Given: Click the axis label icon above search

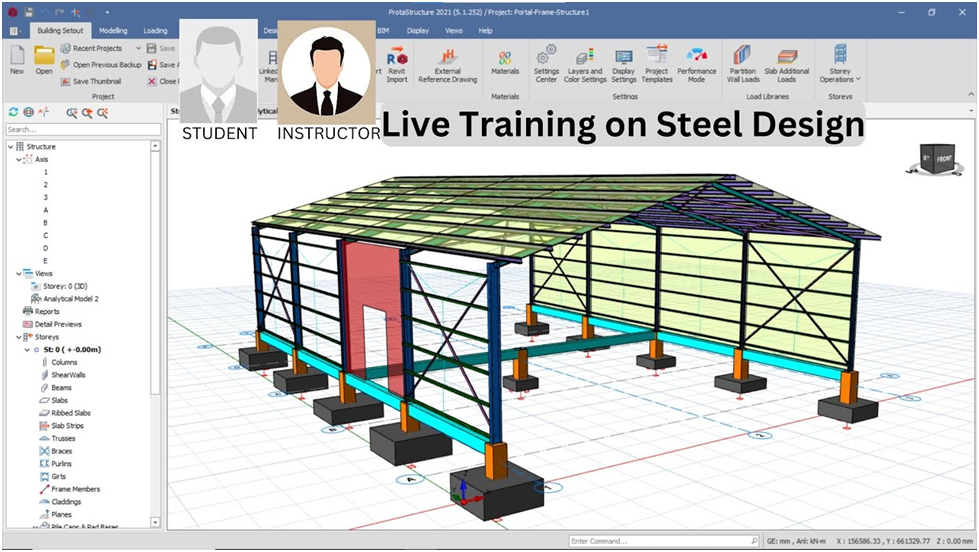Looking at the screenshot, I should (44, 112).
